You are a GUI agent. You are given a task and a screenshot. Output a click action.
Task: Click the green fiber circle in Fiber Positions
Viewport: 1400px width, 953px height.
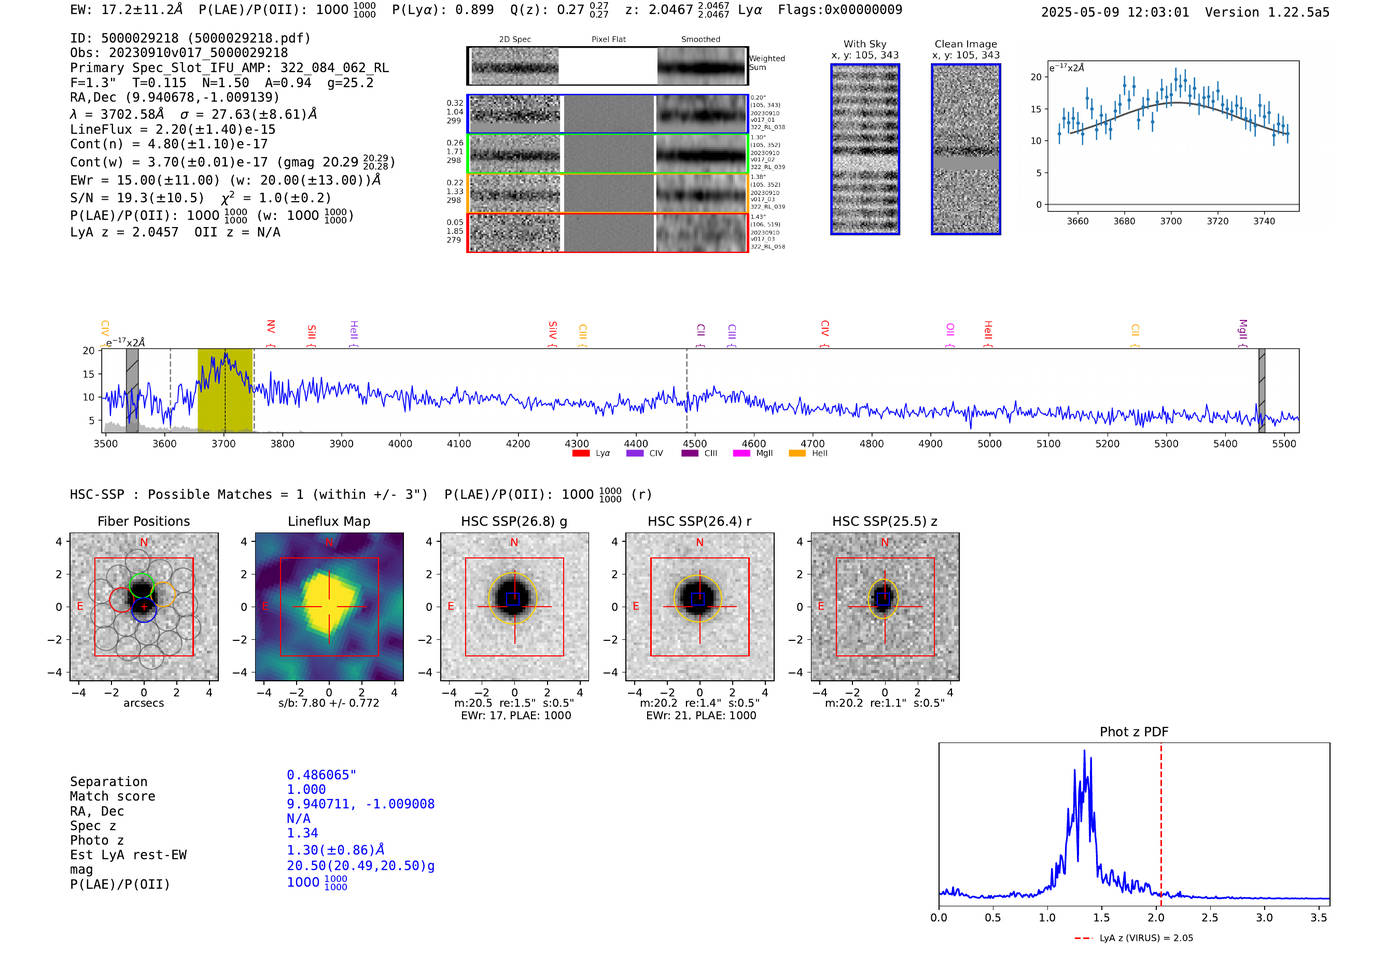(141, 587)
